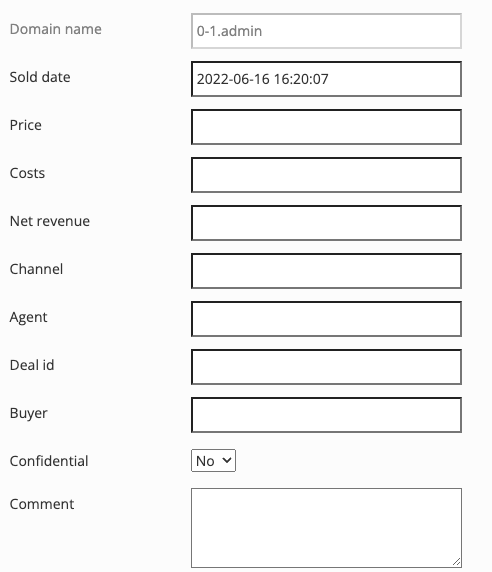Click the 'Comment' label text
The width and height of the screenshot is (492, 572).
(x=42, y=504)
